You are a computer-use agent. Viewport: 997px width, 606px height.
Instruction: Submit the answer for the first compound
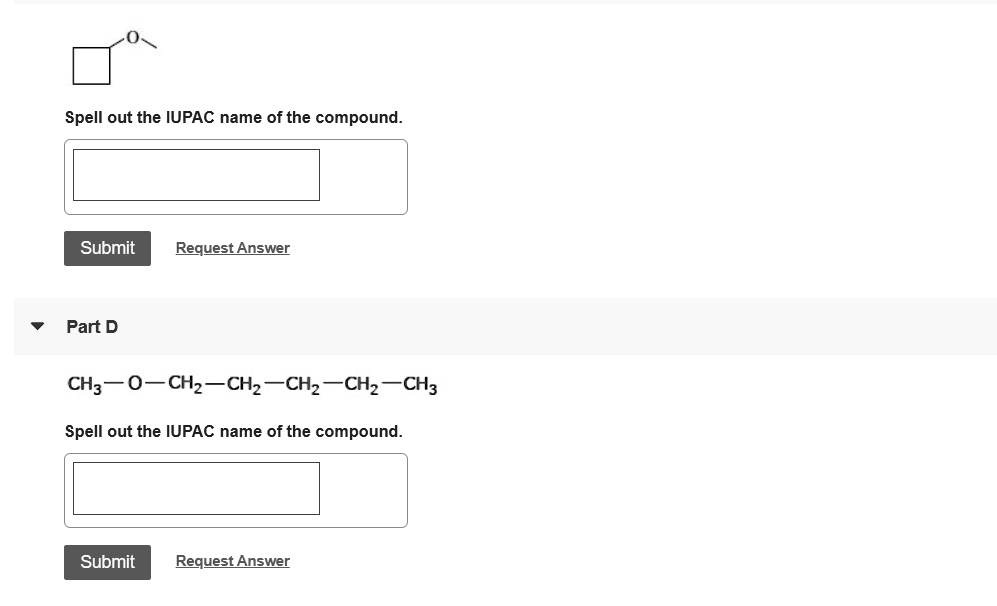(107, 248)
